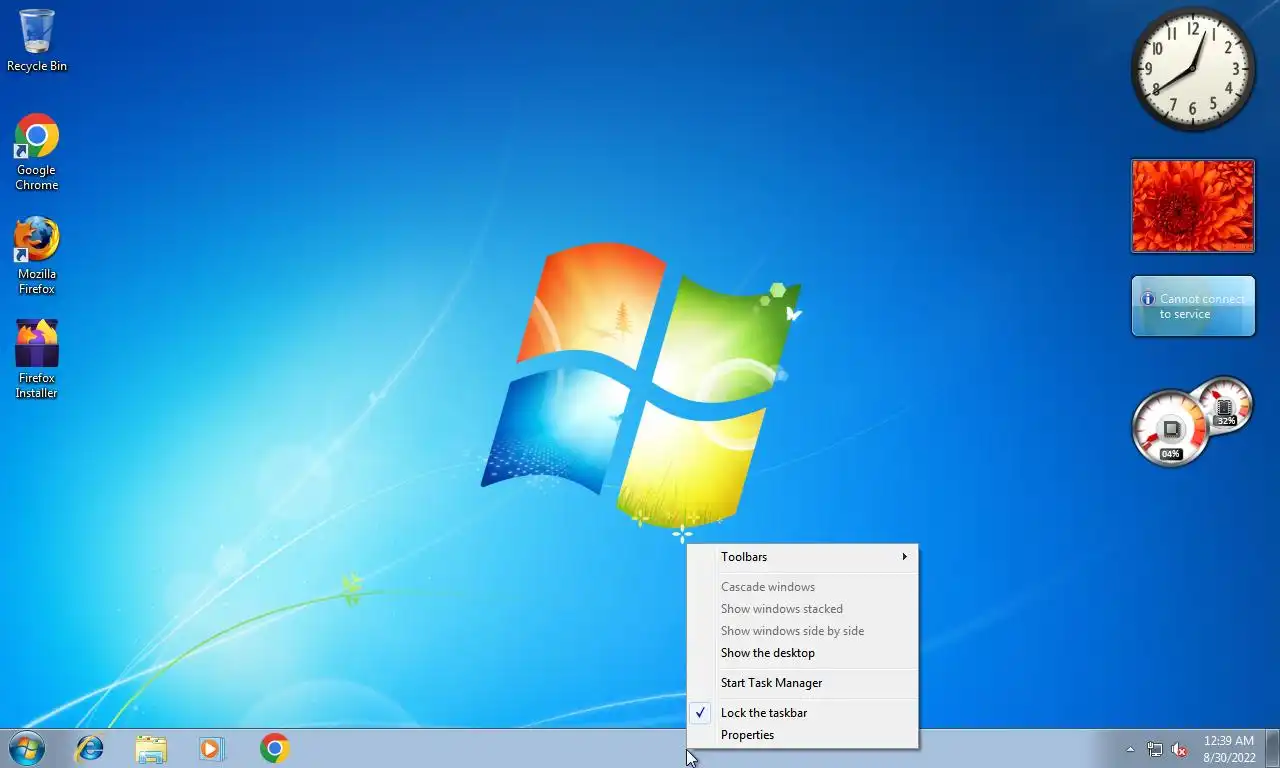The width and height of the screenshot is (1280, 768).
Task: Launch Chrome from the taskbar
Action: click(x=274, y=748)
